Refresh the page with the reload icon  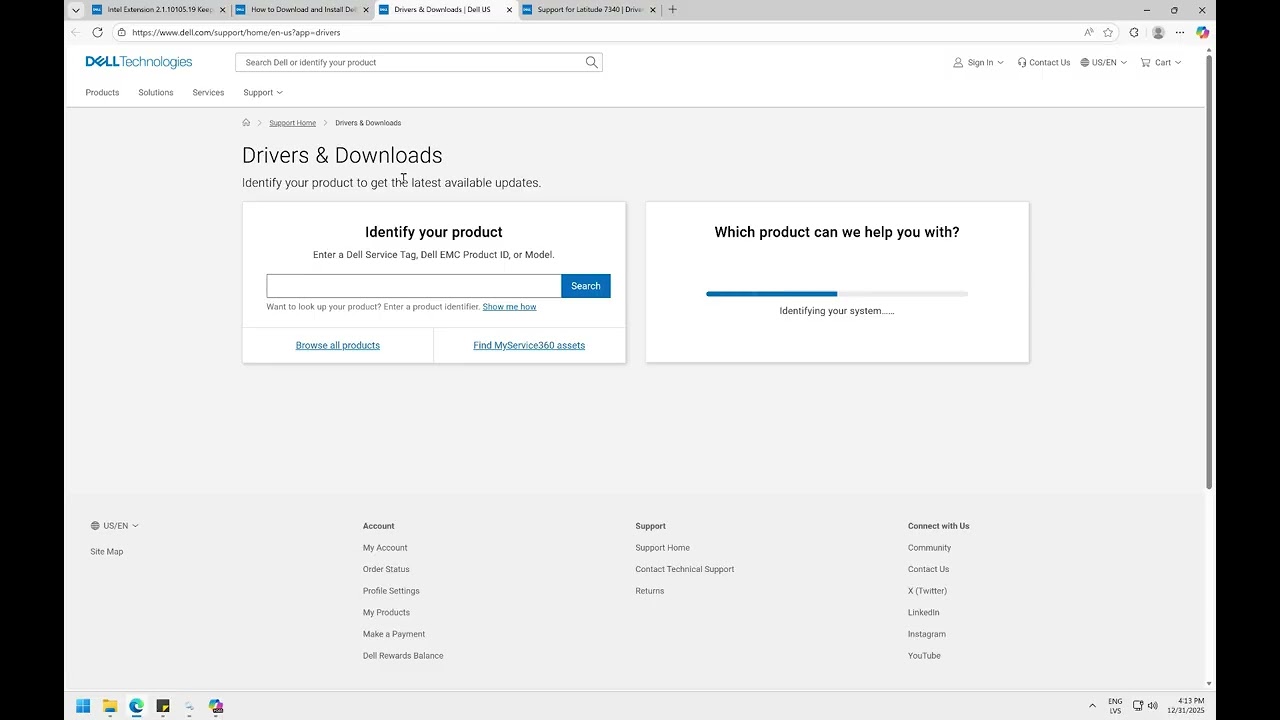97,32
